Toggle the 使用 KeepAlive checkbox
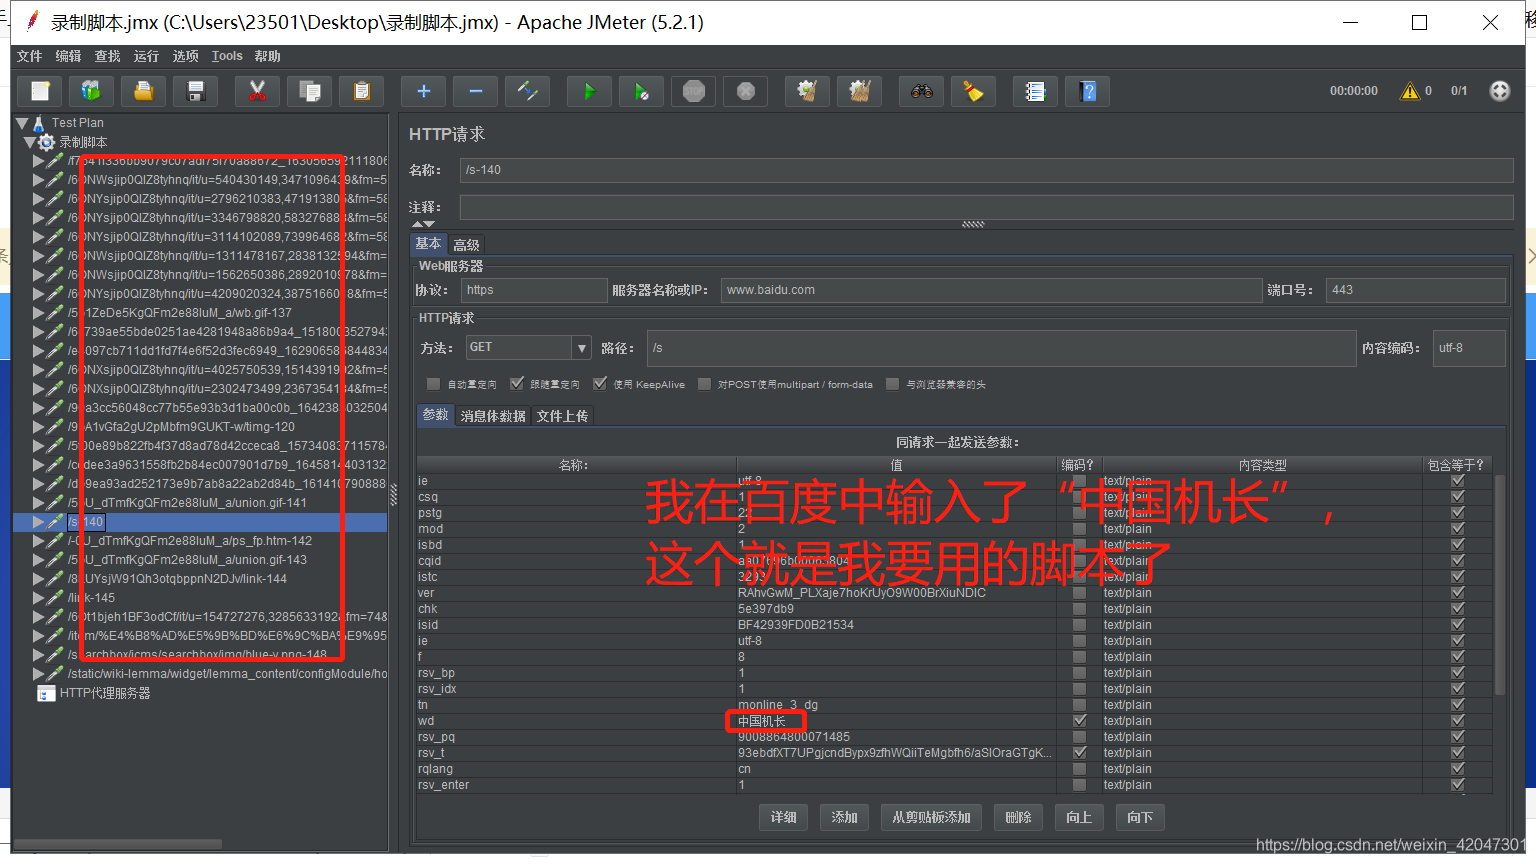The height and width of the screenshot is (864, 1536). click(x=600, y=384)
